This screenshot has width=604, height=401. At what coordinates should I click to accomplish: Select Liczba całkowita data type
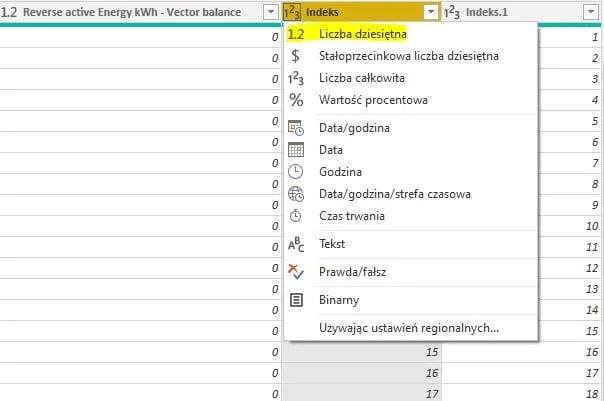tap(411, 78)
